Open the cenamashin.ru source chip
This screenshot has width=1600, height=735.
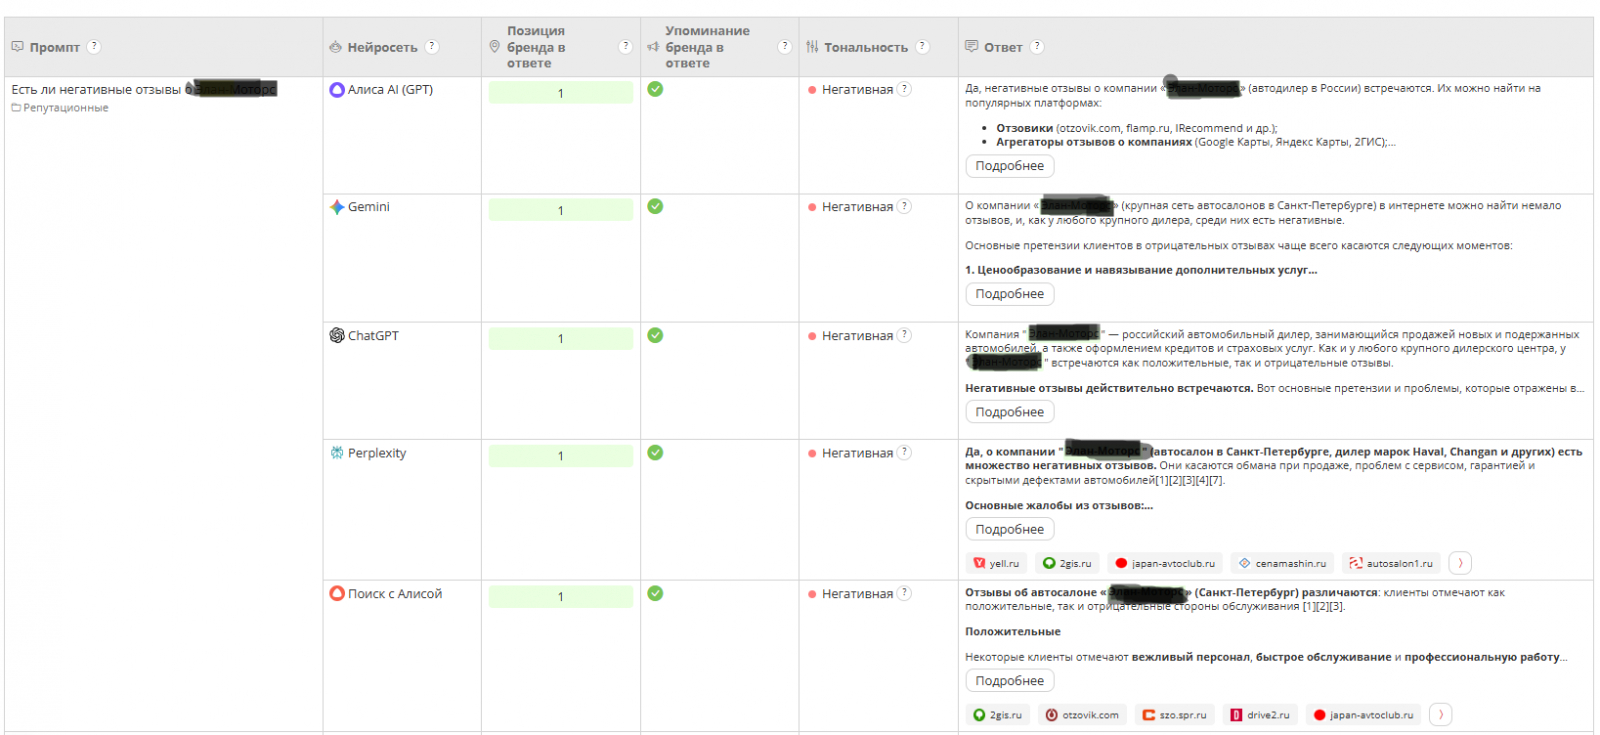[x=1283, y=563]
